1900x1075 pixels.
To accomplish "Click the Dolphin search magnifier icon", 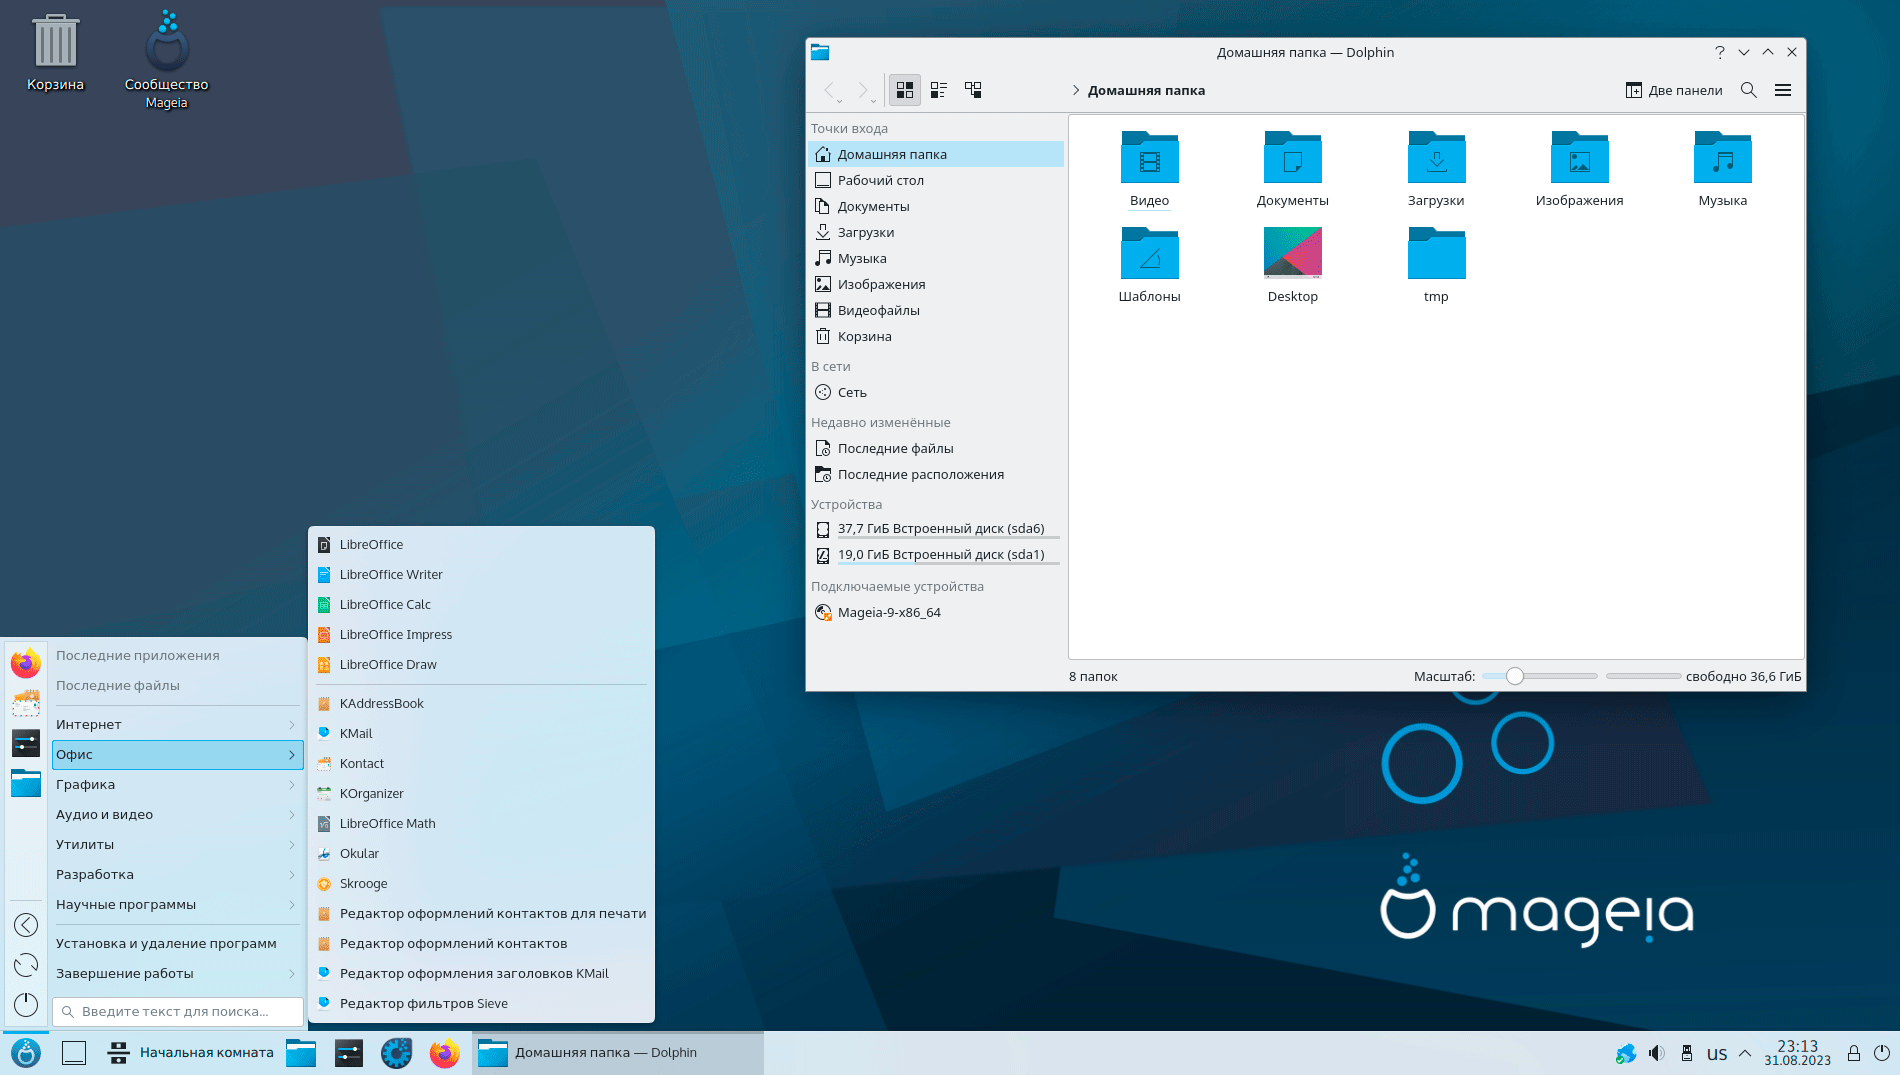I will click(1748, 90).
